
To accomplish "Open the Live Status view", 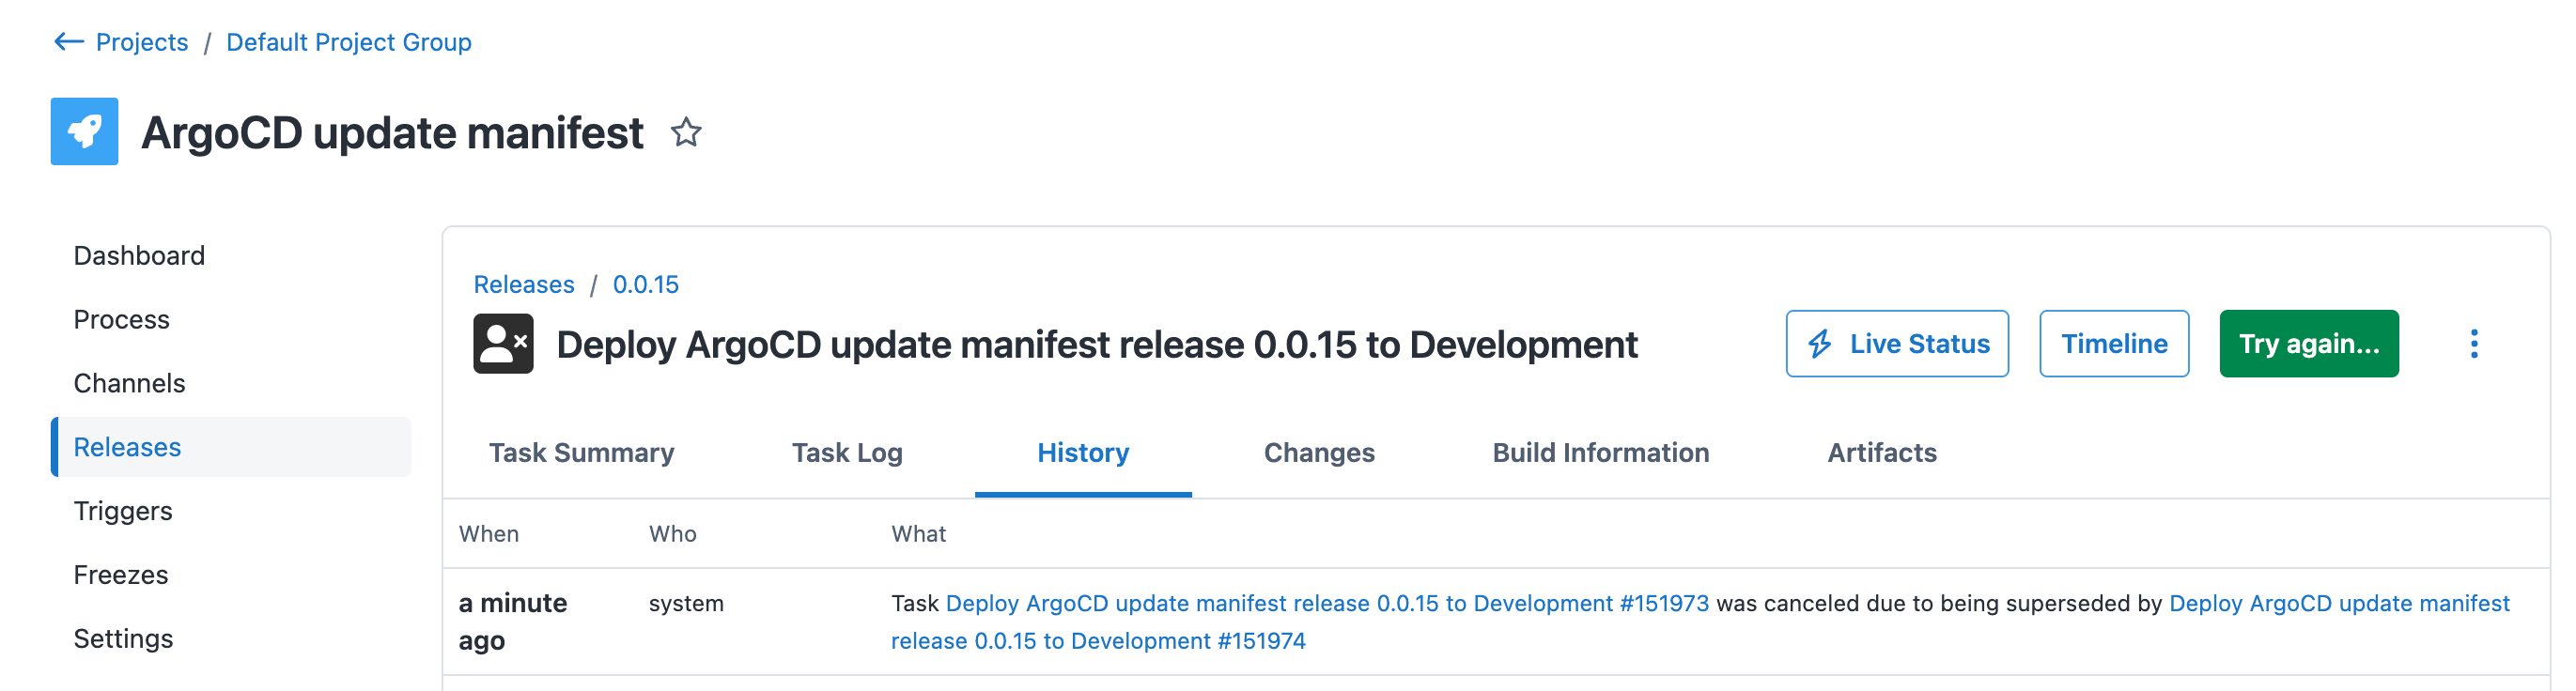I will coord(1897,344).
